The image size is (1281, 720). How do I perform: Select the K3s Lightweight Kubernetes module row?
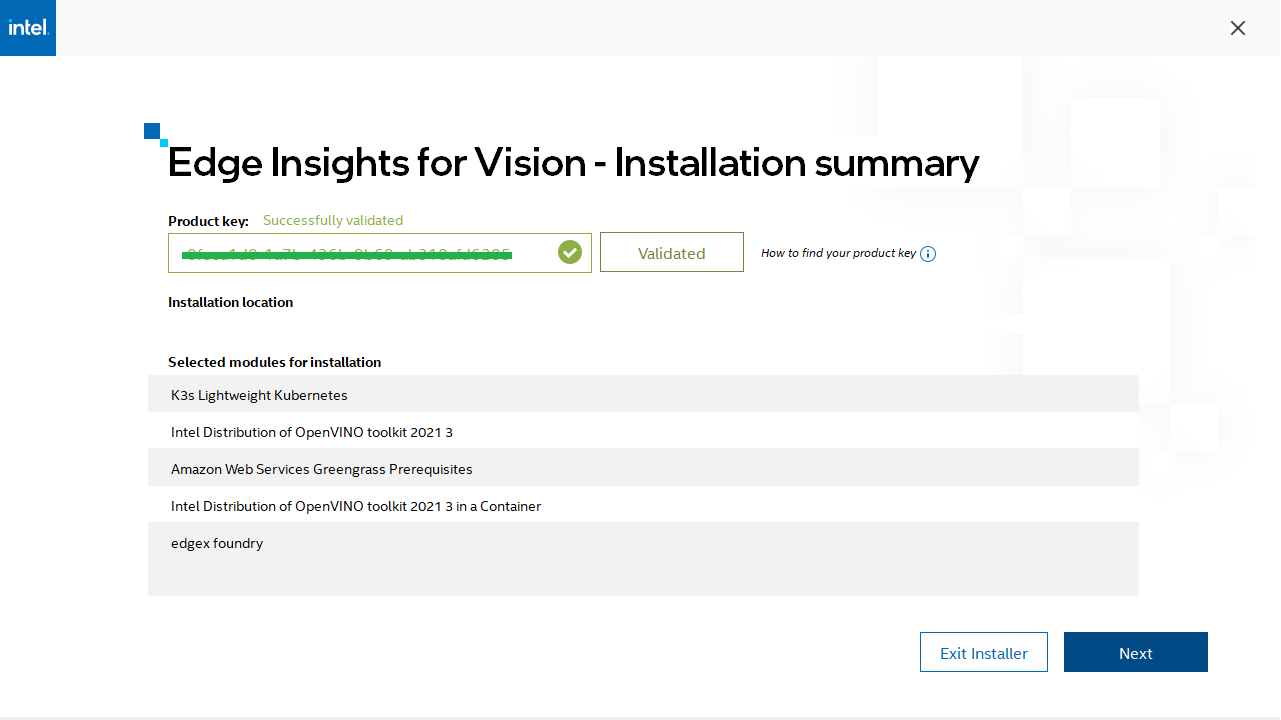pyautogui.click(x=643, y=395)
